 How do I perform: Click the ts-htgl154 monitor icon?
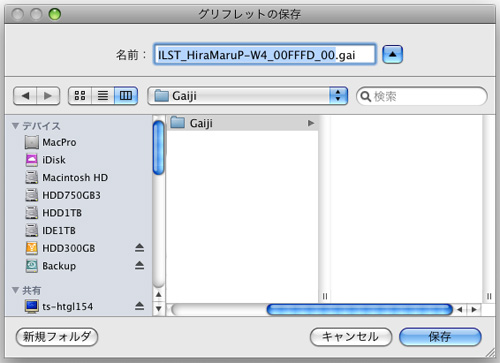click(x=32, y=306)
